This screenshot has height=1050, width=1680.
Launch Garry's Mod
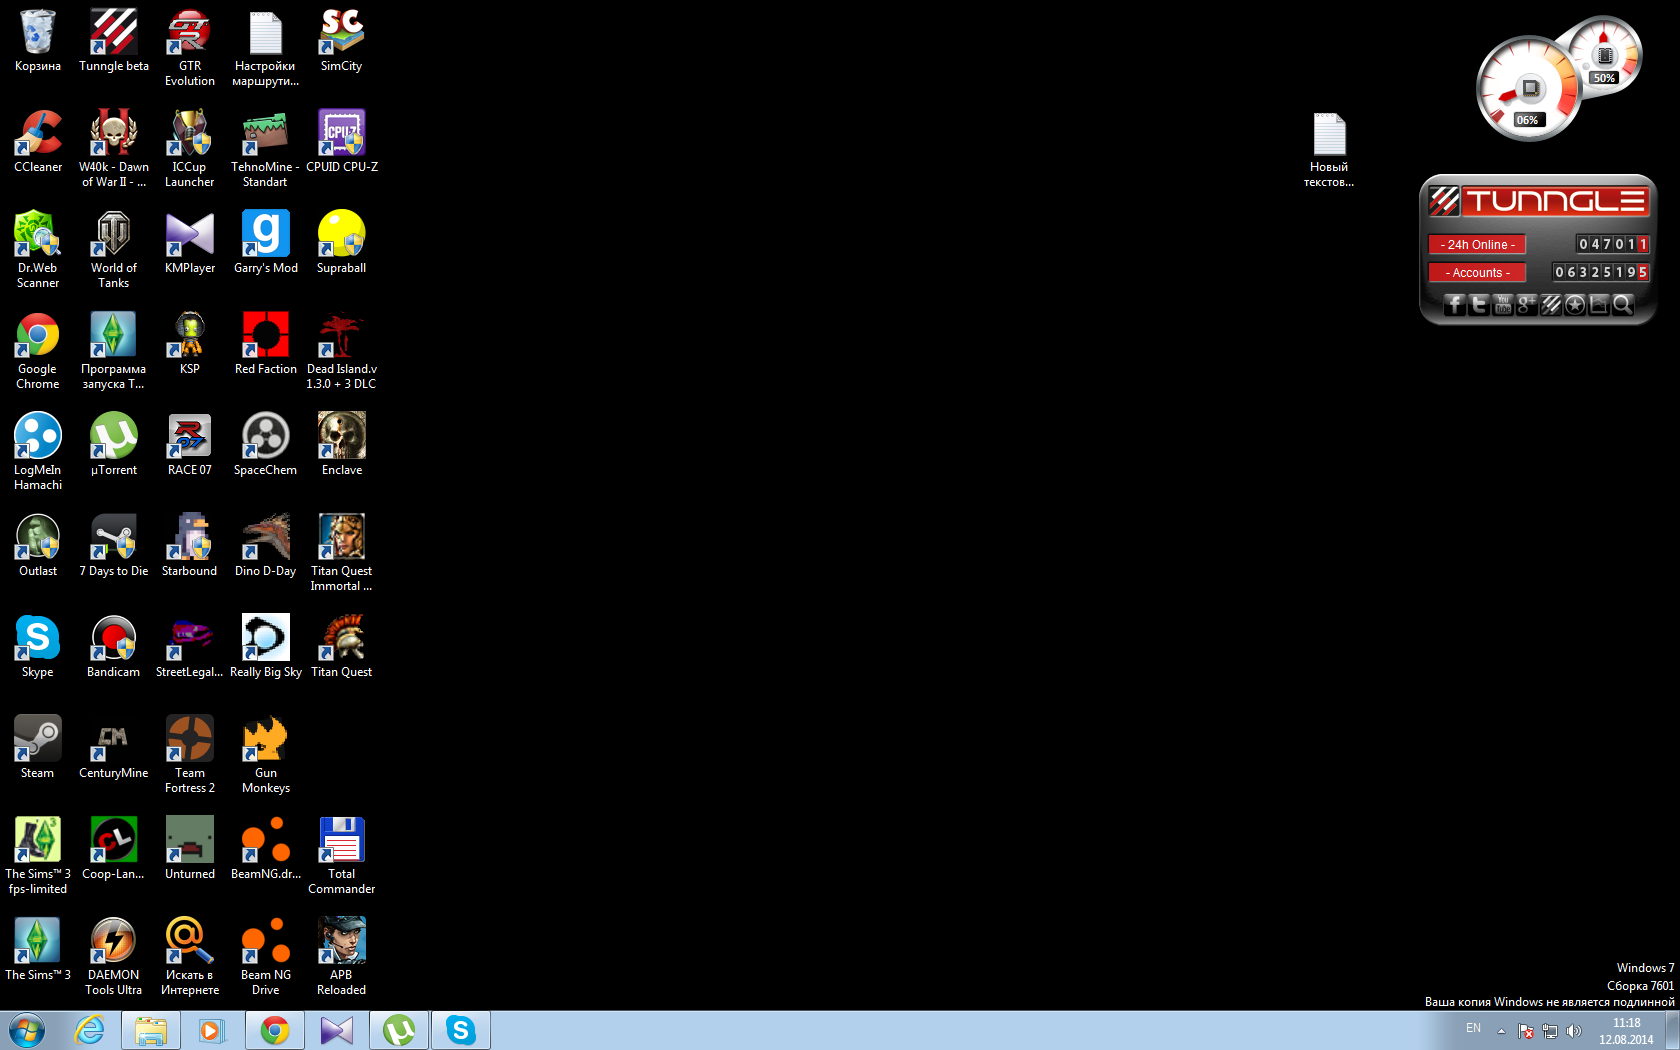click(266, 243)
